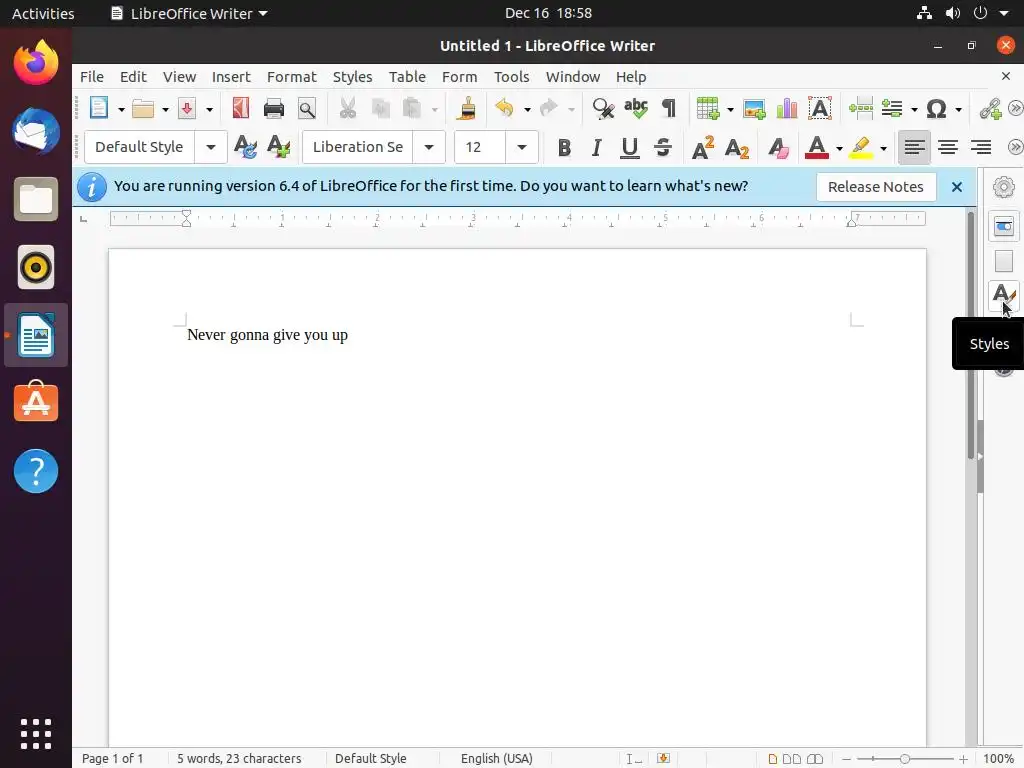Open Find and Replace icon
1024x768 pixels.
[x=603, y=108]
